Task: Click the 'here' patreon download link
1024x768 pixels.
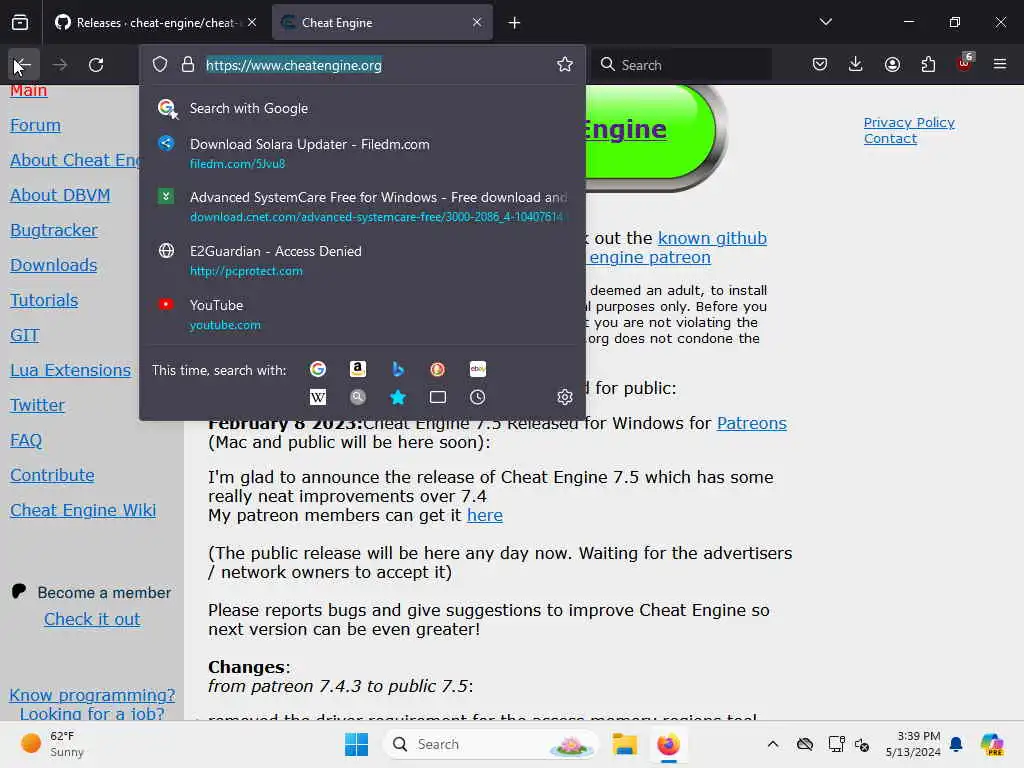Action: [485, 515]
